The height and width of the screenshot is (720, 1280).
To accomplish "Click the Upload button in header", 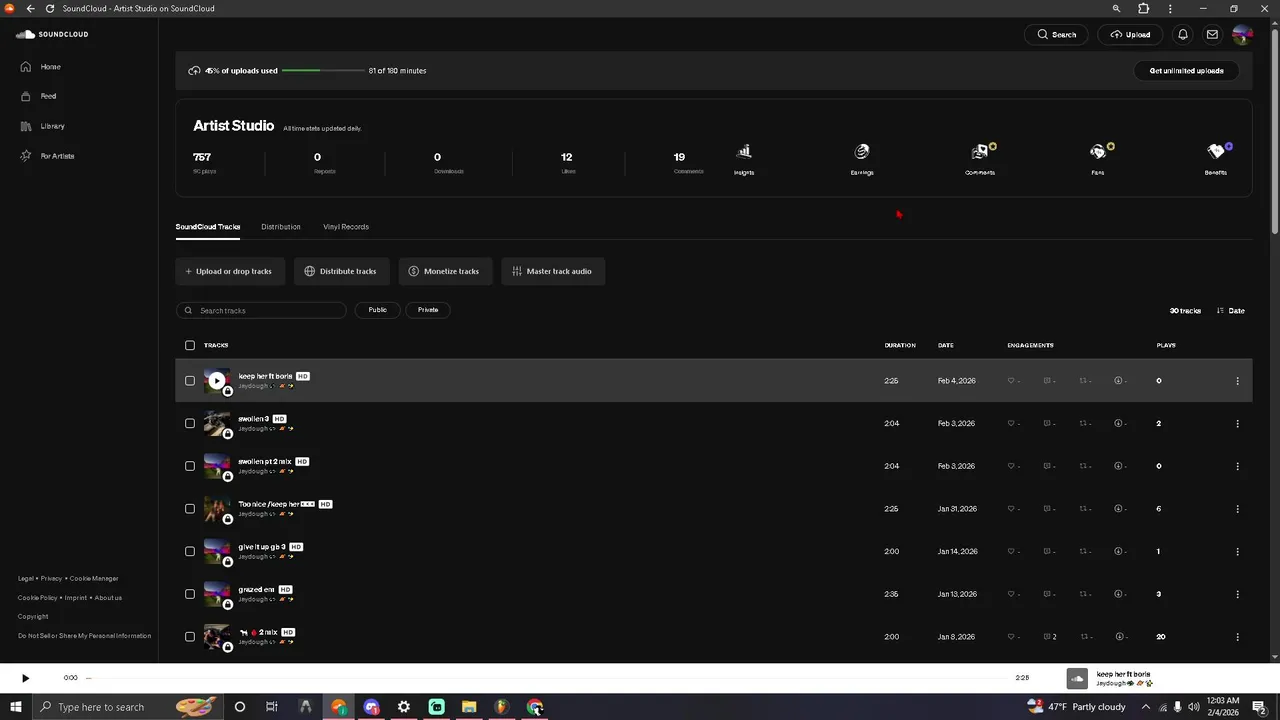I will tap(1131, 34).
